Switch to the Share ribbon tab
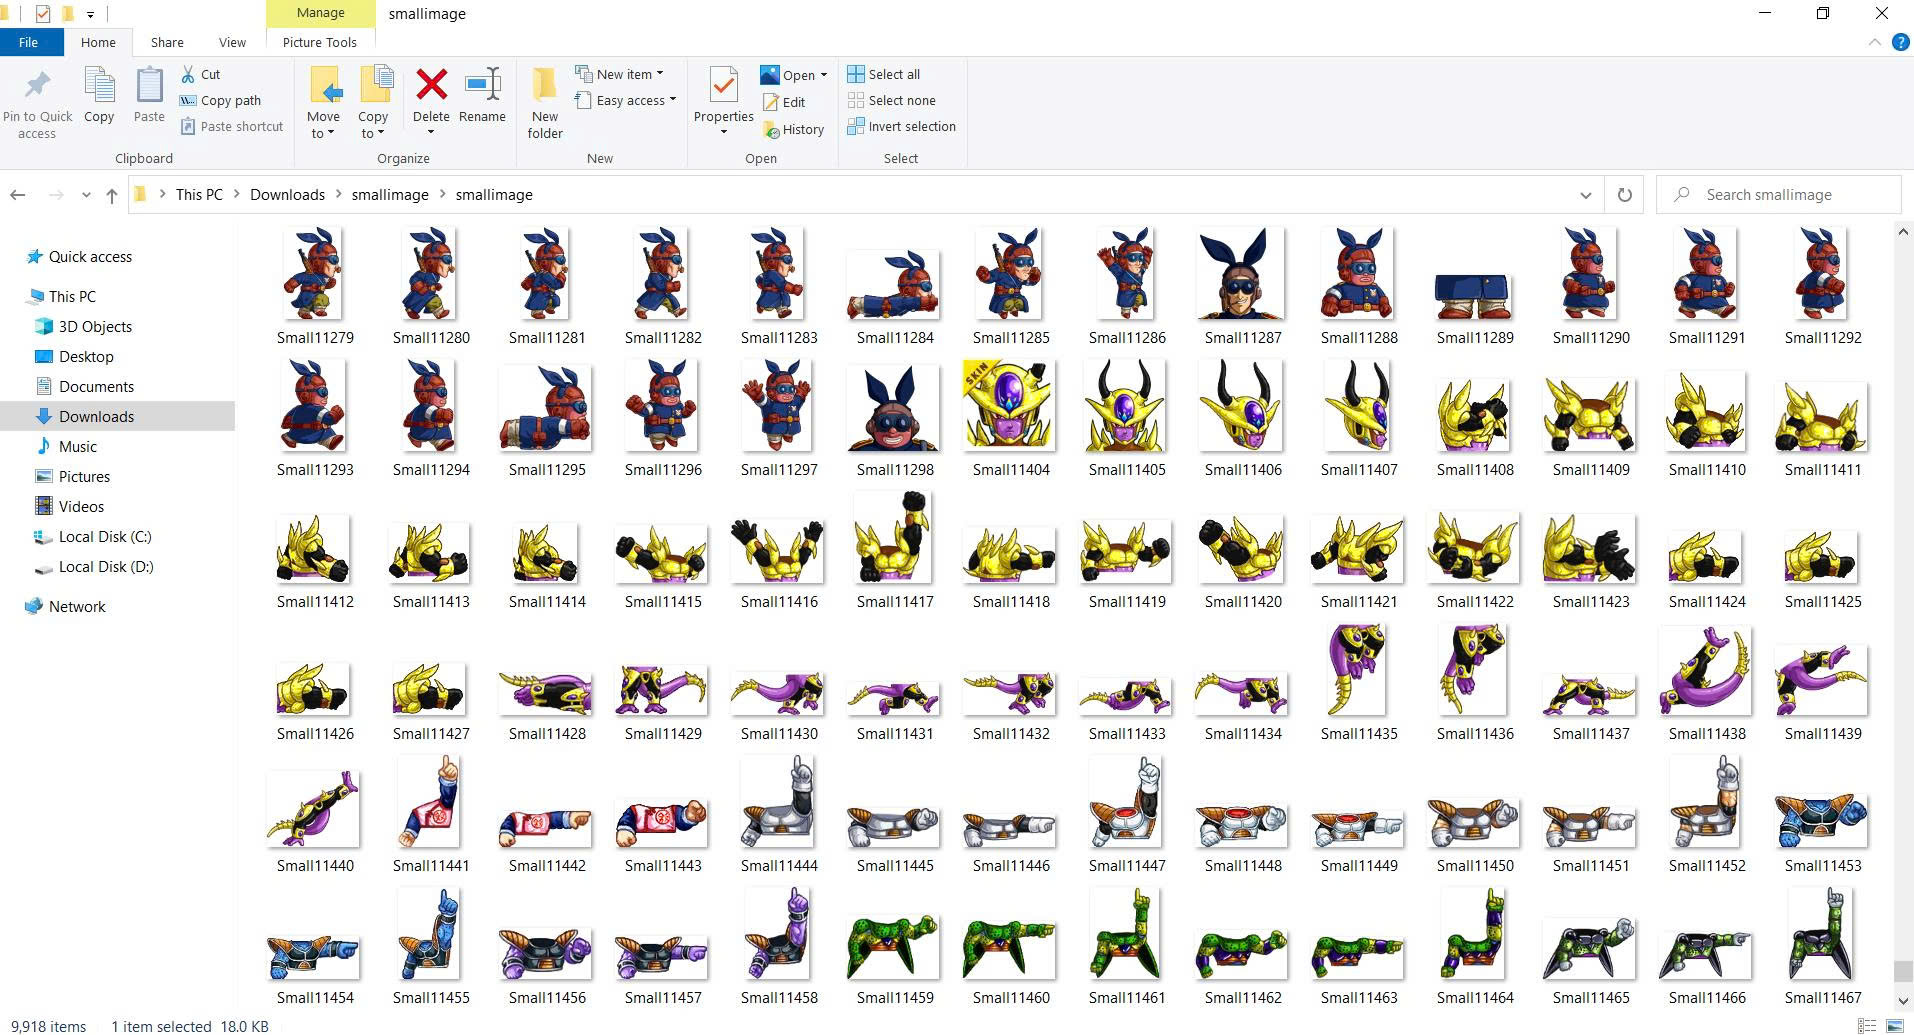The height and width of the screenshot is (1035, 1914). (167, 42)
